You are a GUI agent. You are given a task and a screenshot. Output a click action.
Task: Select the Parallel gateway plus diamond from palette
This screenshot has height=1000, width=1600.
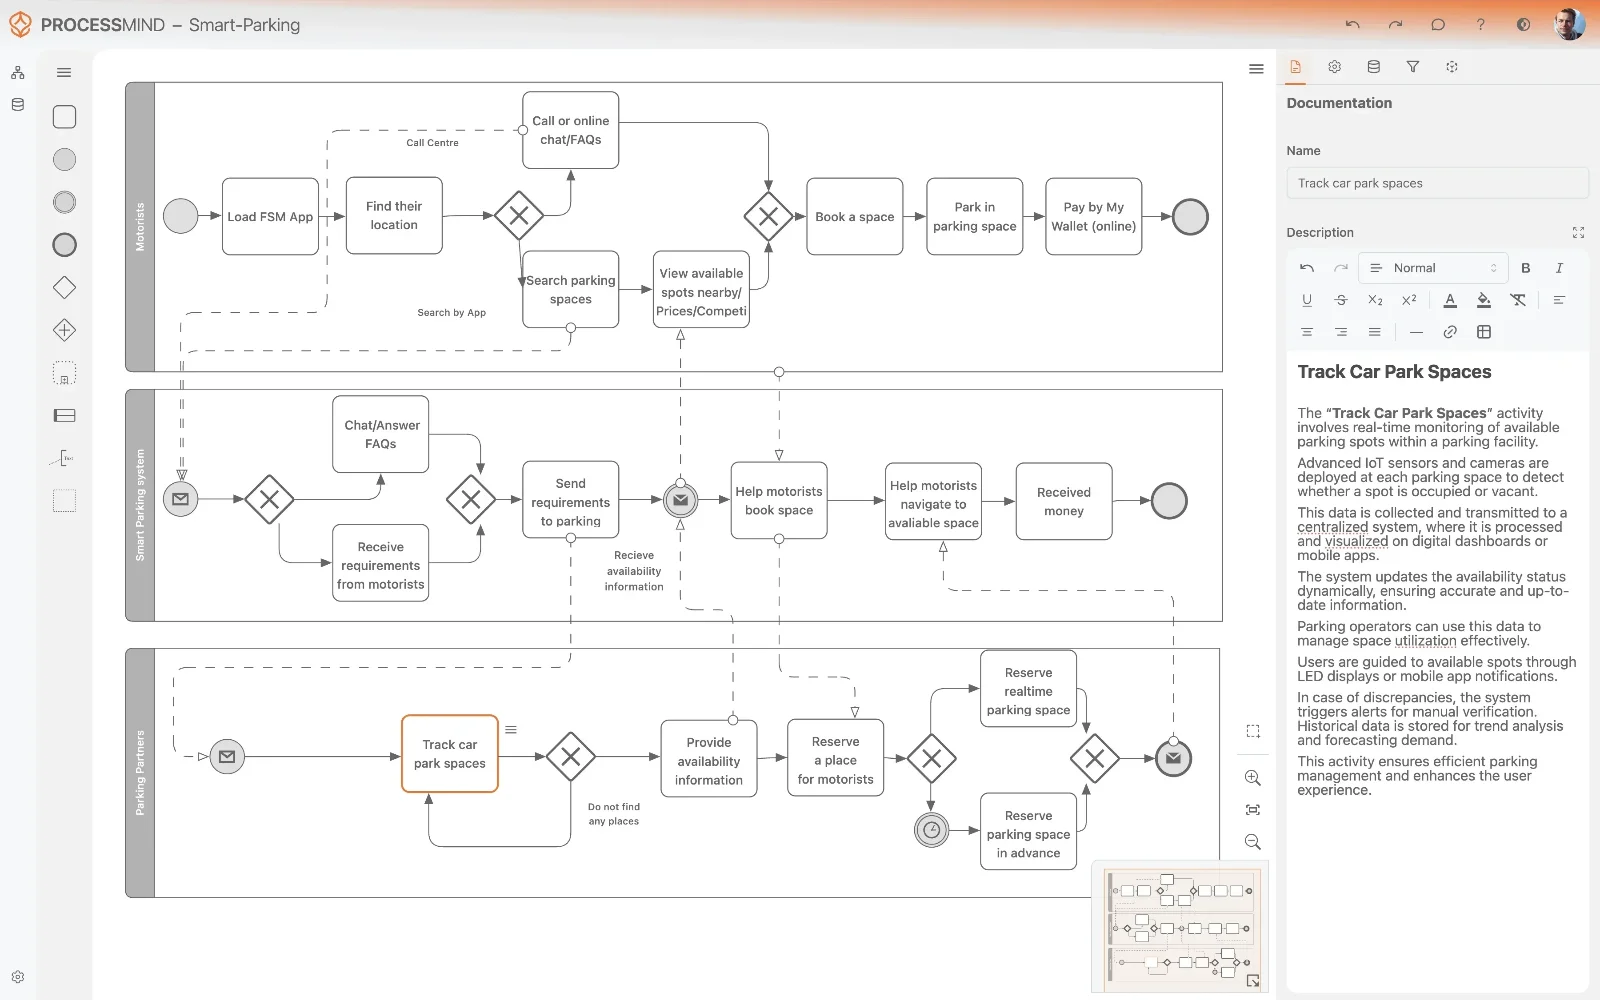point(64,330)
